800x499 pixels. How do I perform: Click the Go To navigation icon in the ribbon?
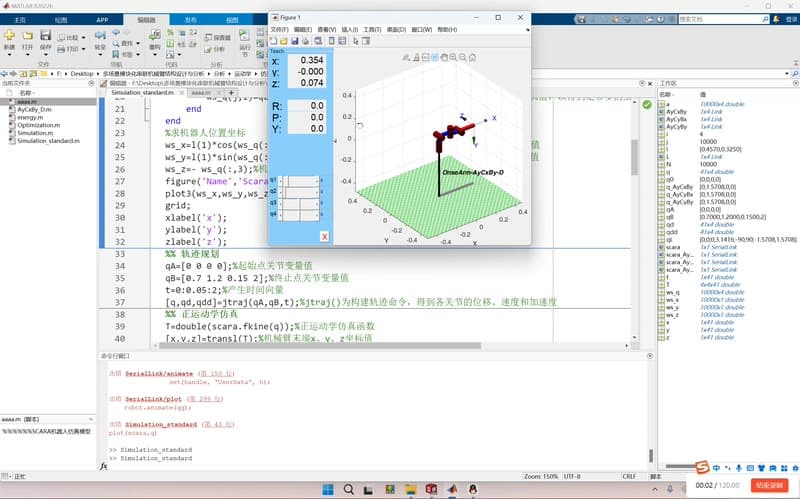(100, 36)
